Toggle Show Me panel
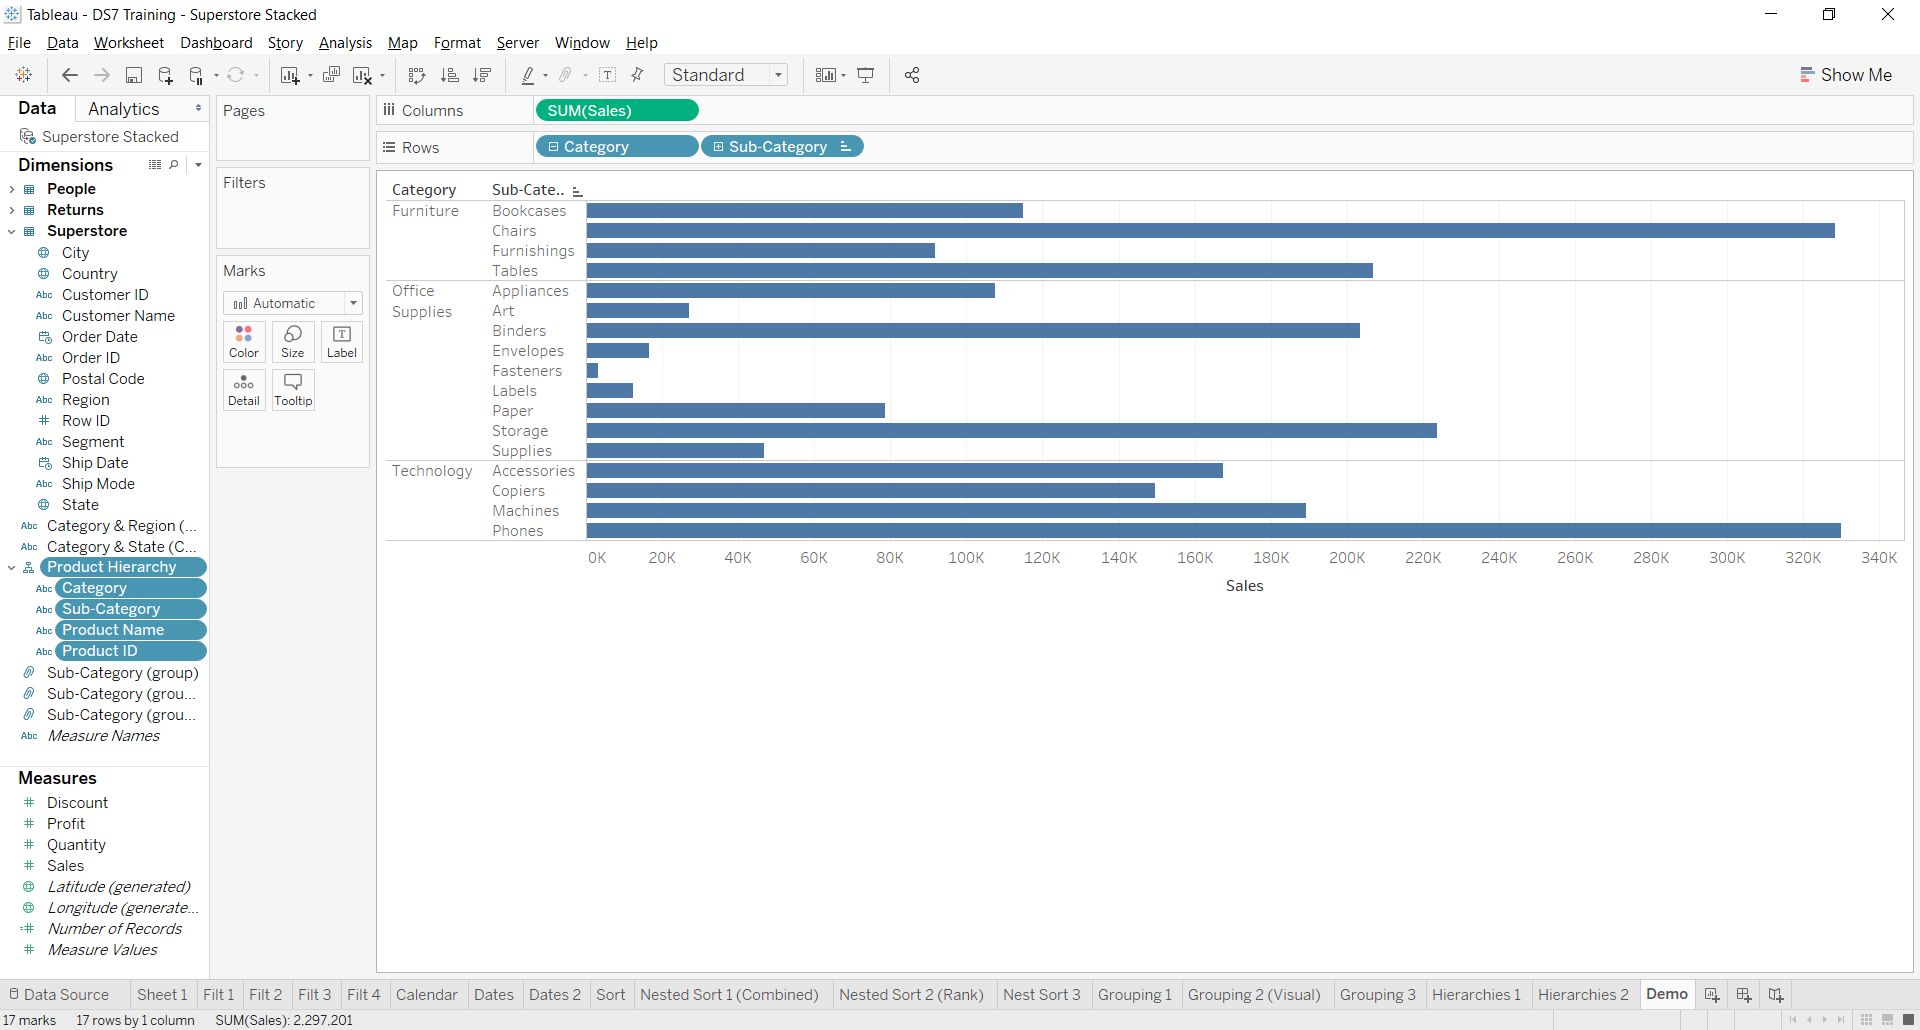The width and height of the screenshot is (1920, 1030). point(1846,75)
